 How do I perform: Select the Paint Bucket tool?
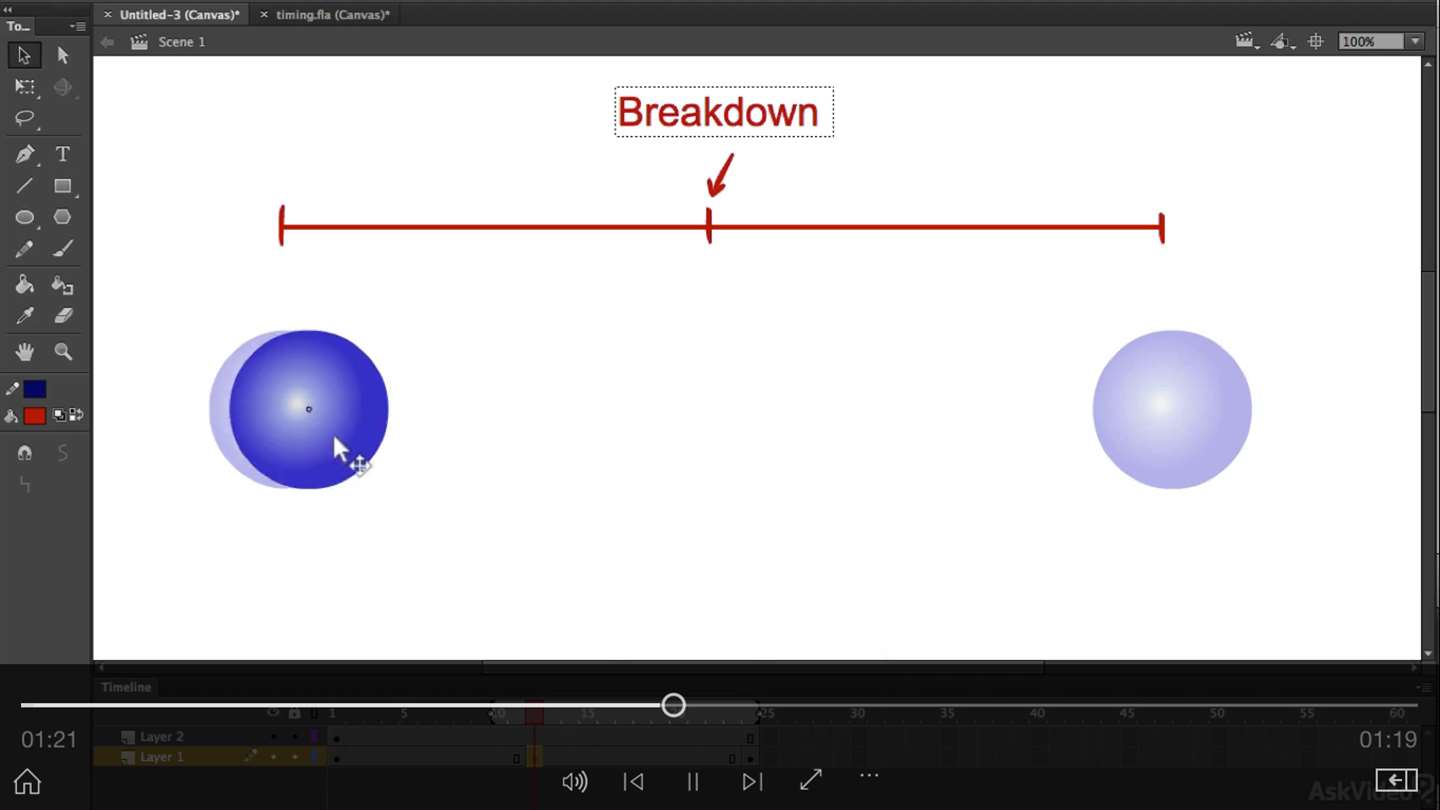coord(24,285)
